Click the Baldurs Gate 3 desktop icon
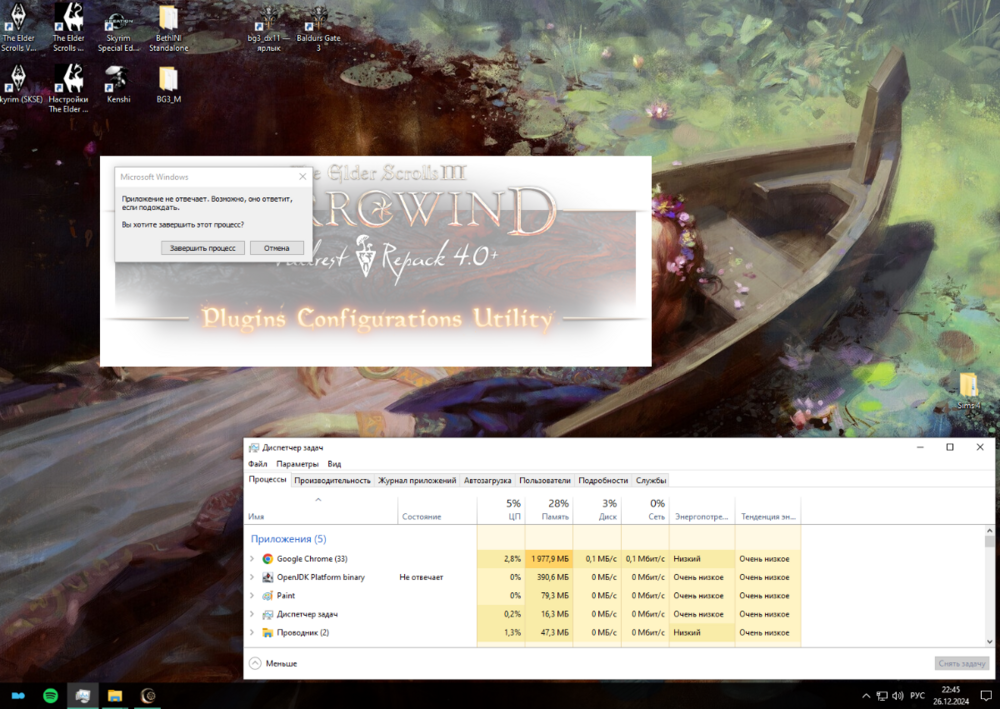Viewport: 1000px width, 709px height. [318, 20]
